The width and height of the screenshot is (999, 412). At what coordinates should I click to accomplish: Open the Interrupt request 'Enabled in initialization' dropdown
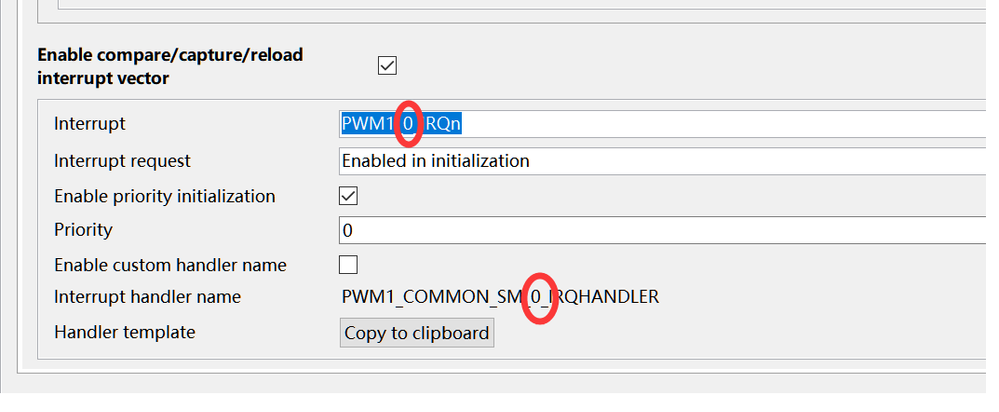pyautogui.click(x=660, y=160)
